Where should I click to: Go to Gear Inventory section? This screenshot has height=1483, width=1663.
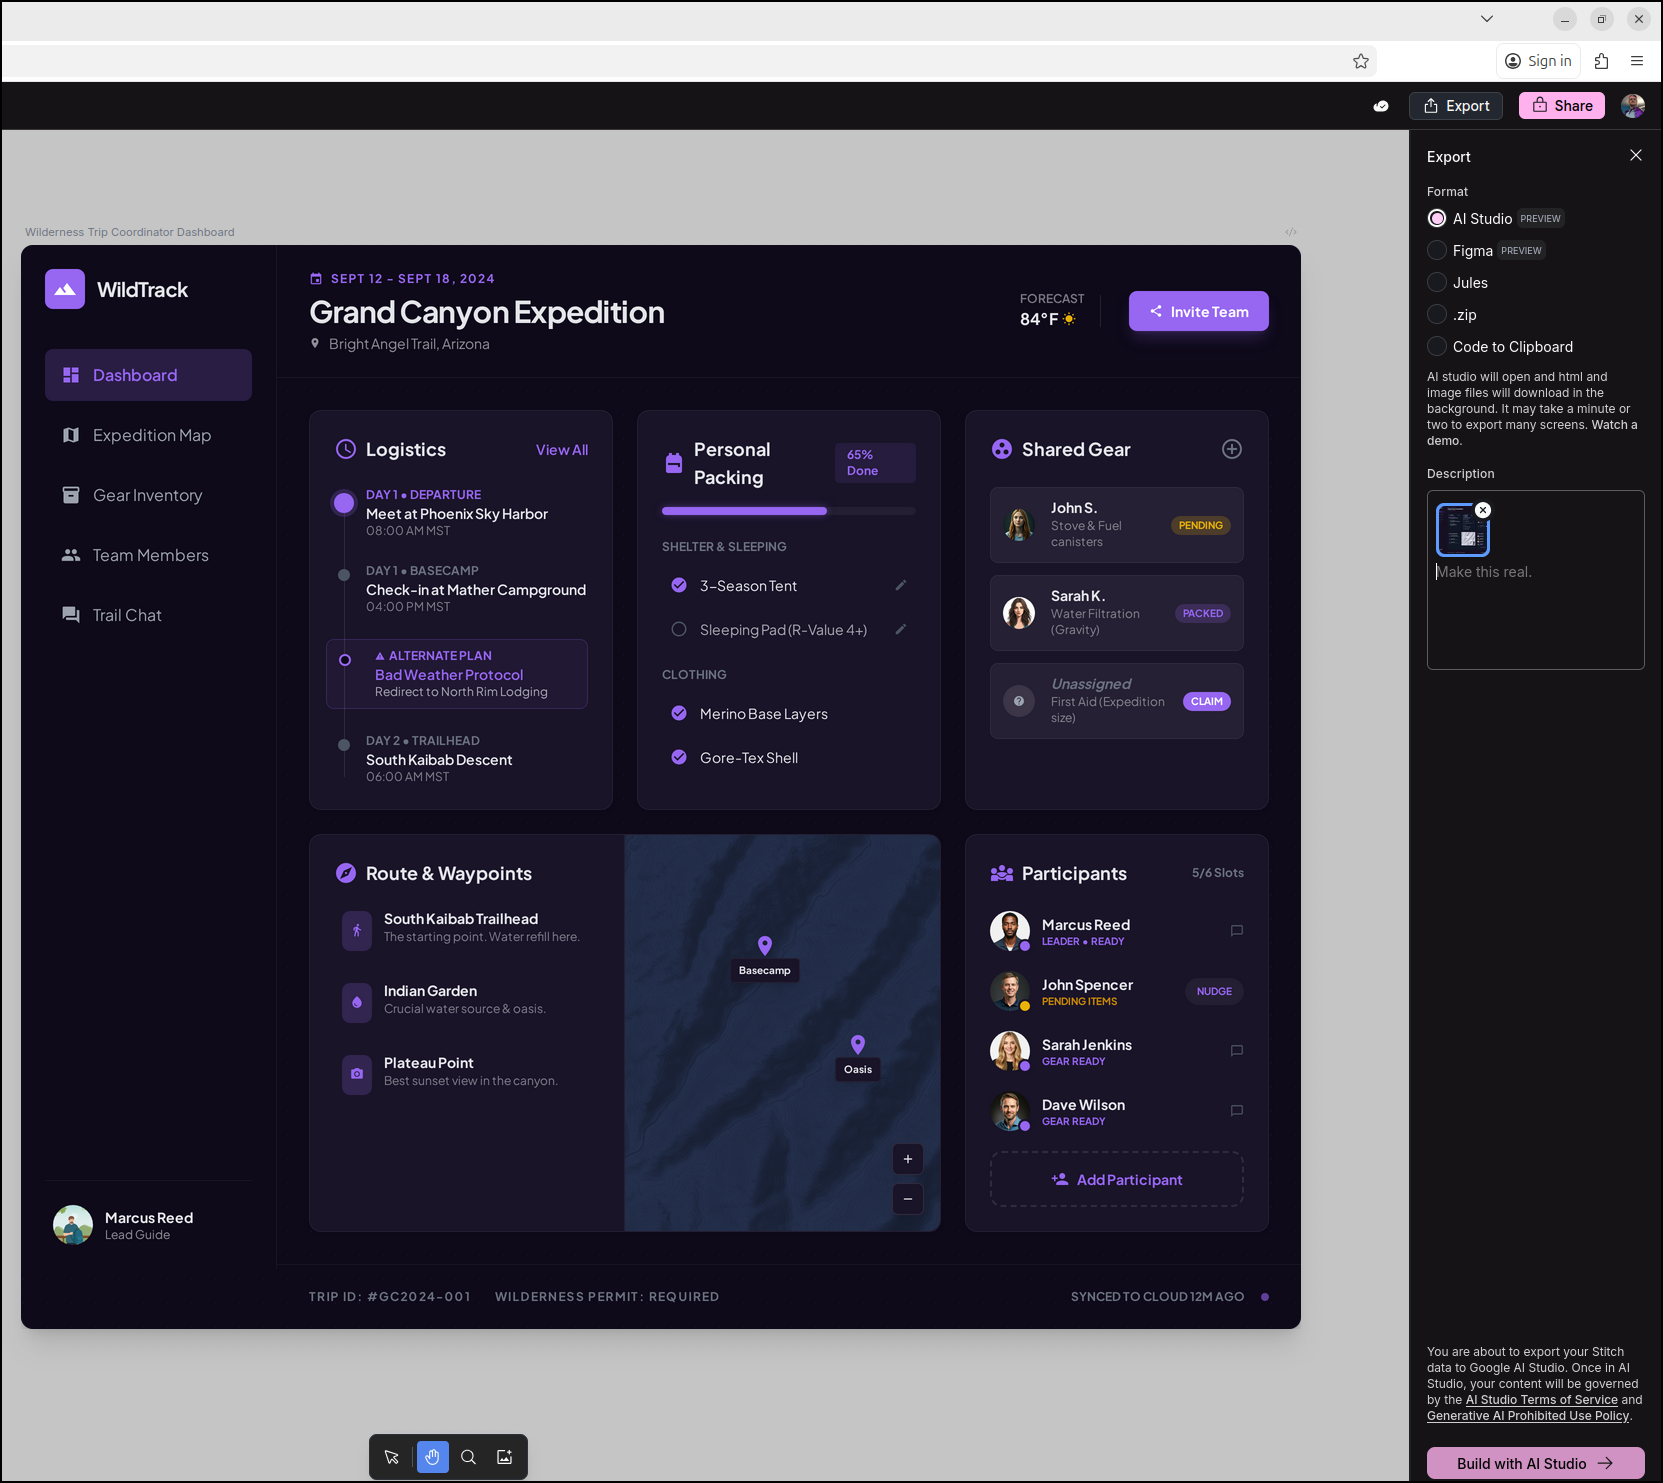147,495
